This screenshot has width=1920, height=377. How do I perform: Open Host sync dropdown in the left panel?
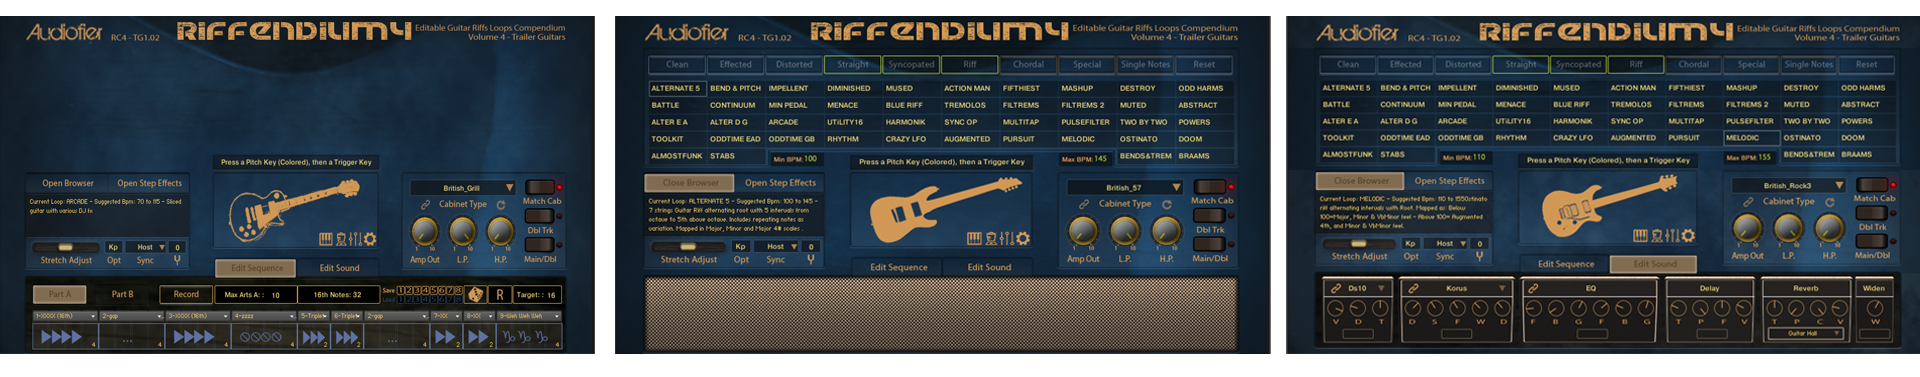(x=146, y=247)
